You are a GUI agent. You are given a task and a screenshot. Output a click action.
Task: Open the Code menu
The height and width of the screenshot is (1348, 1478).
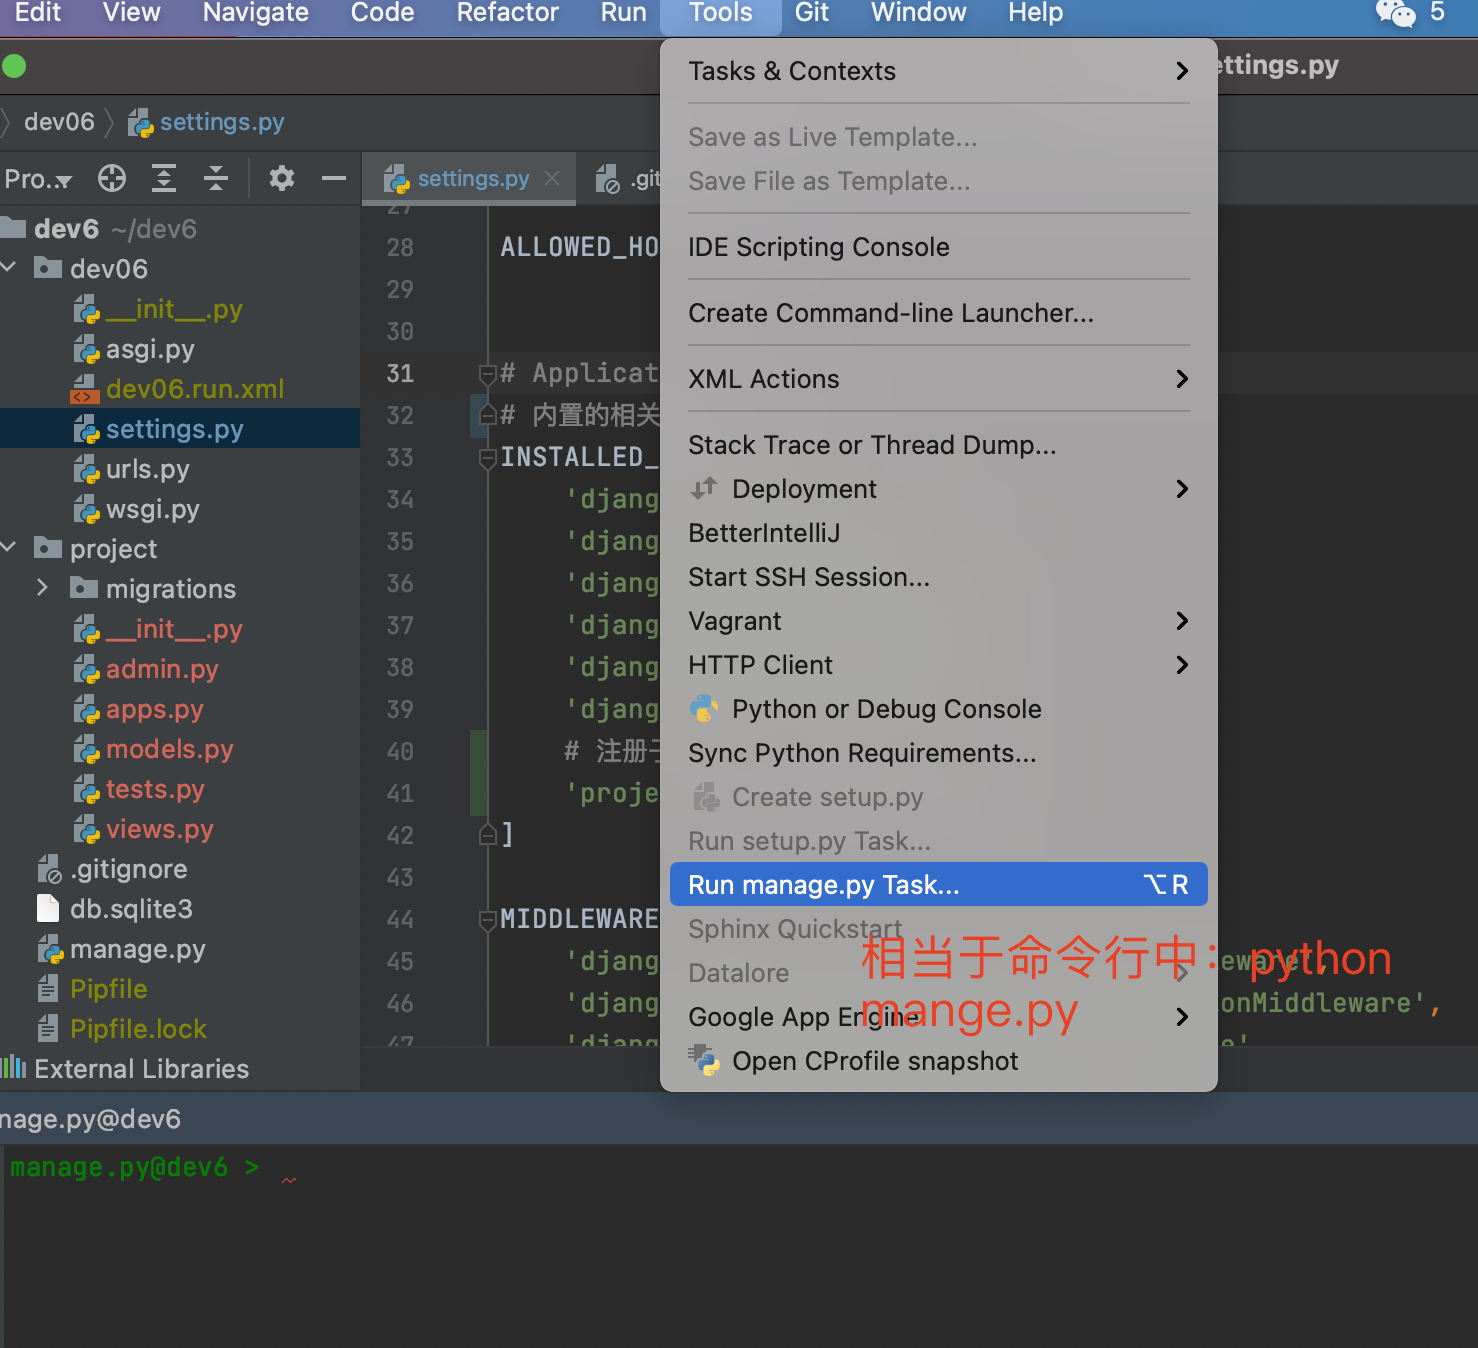[382, 13]
